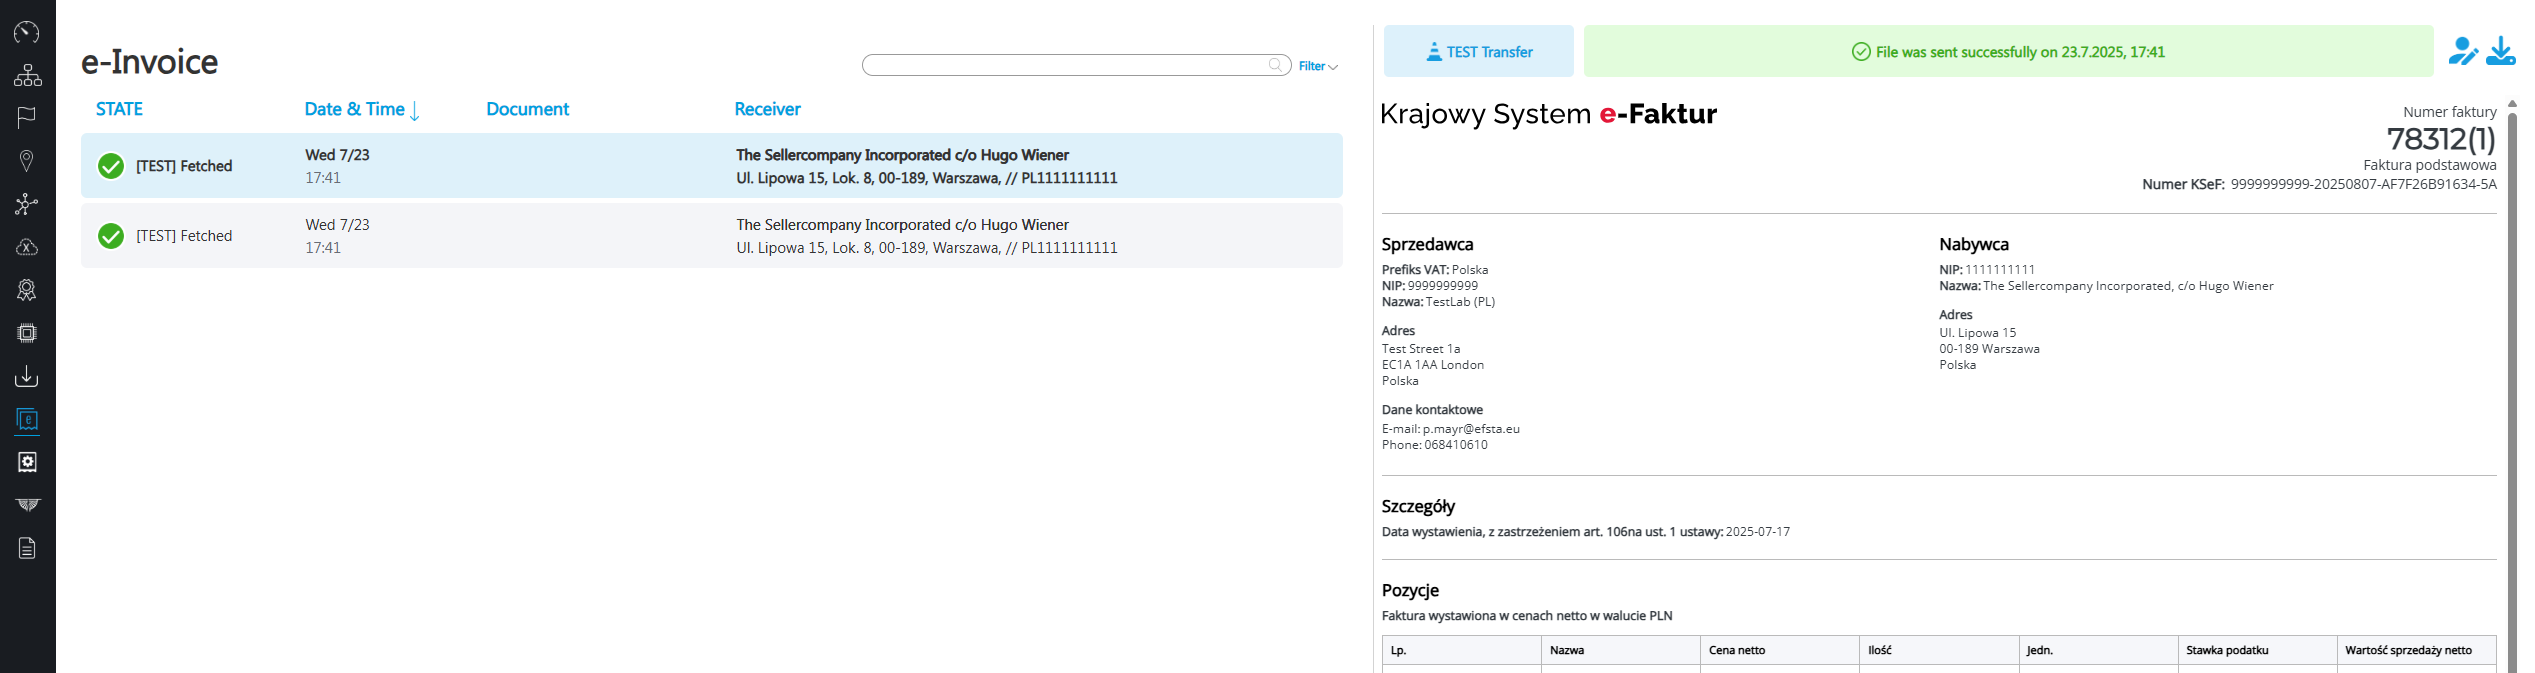This screenshot has height=673, width=2535.
Task: Click the Document column header
Action: pos(527,109)
